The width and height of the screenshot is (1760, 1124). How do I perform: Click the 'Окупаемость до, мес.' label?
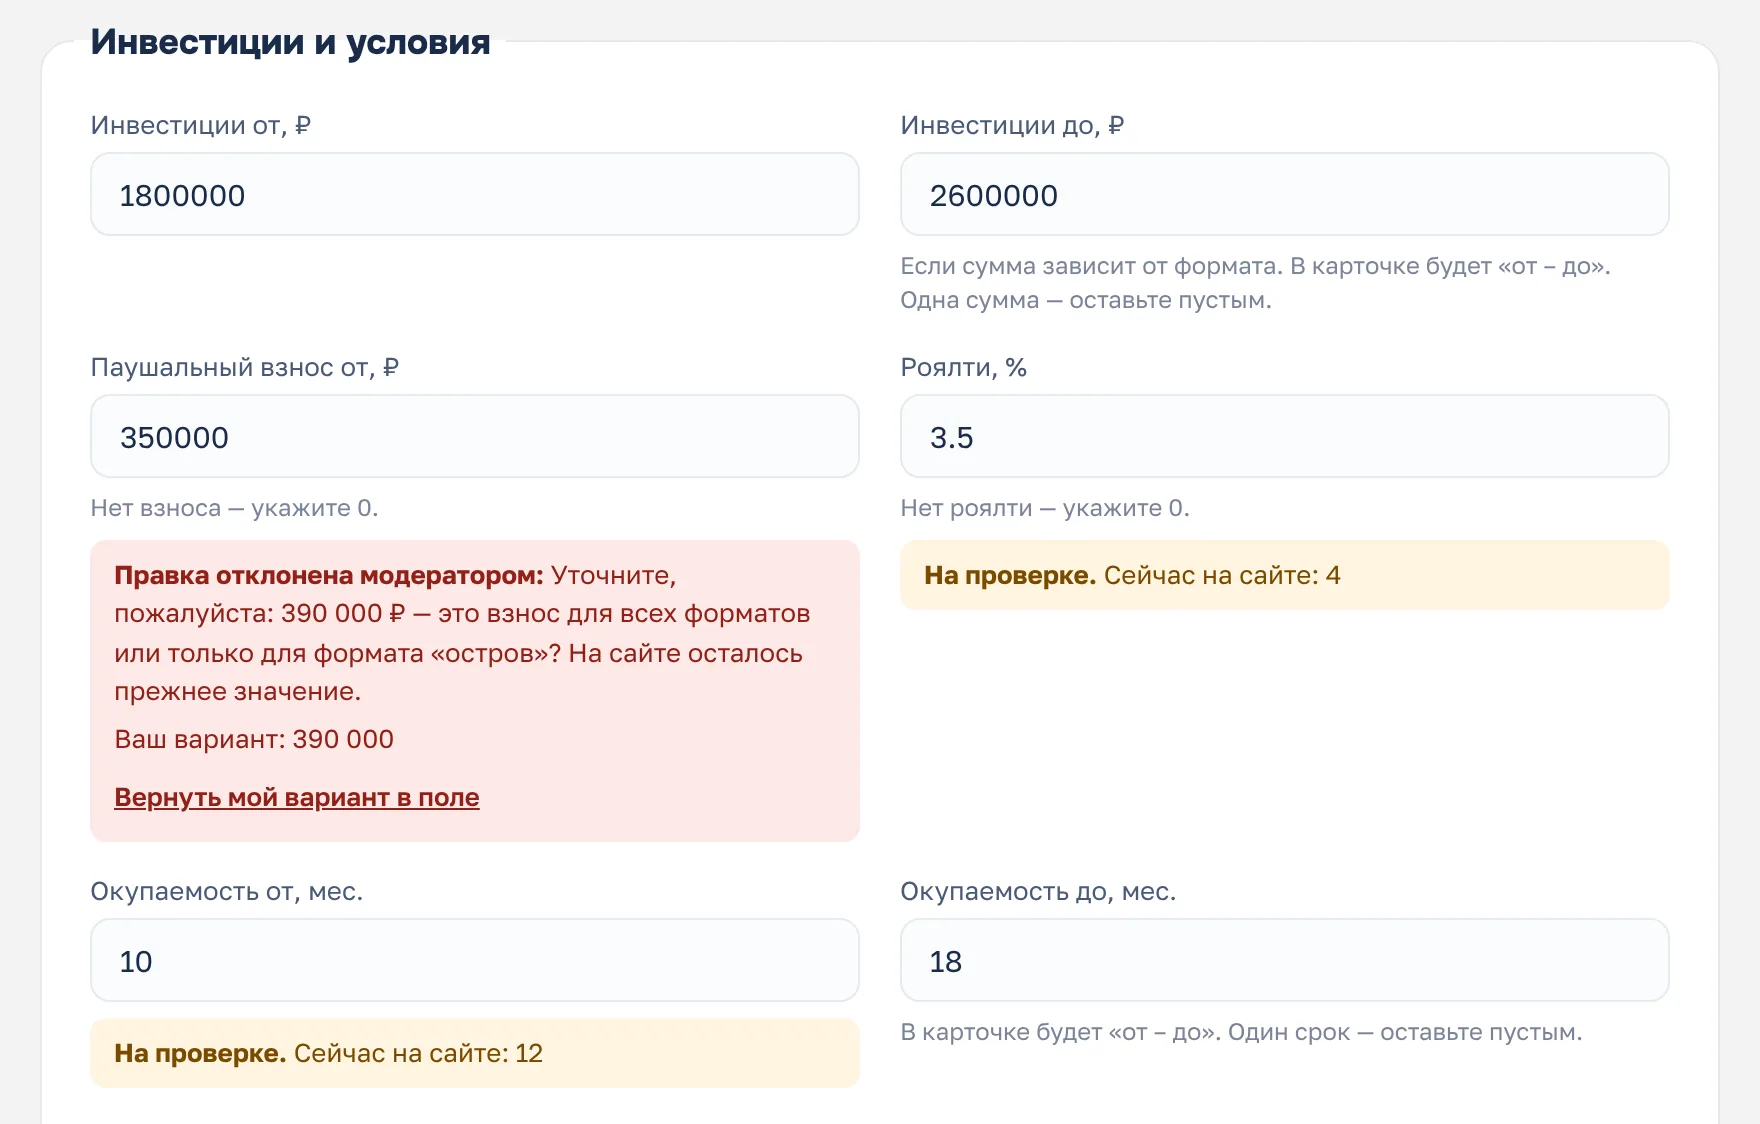tap(1039, 891)
